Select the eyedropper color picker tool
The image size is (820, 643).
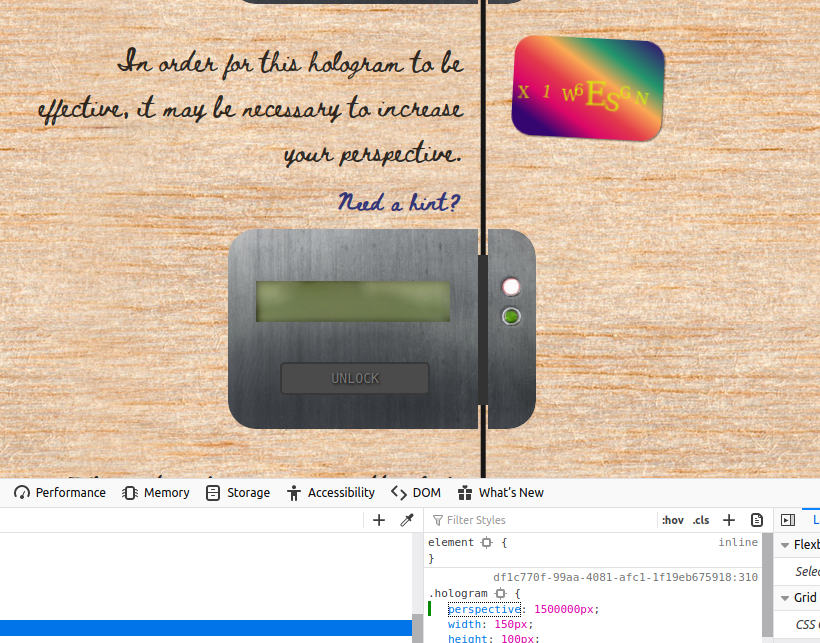[x=407, y=520]
